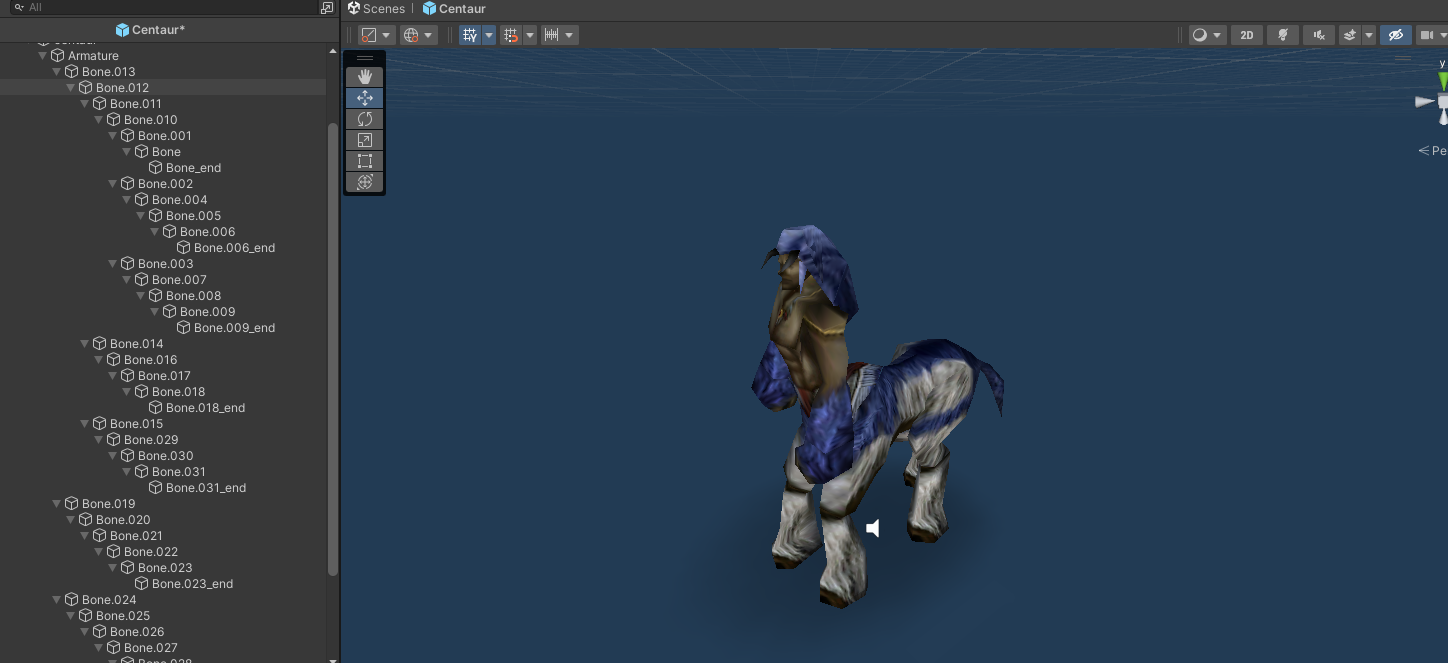
Task: Select the Move tool
Action: tap(364, 98)
